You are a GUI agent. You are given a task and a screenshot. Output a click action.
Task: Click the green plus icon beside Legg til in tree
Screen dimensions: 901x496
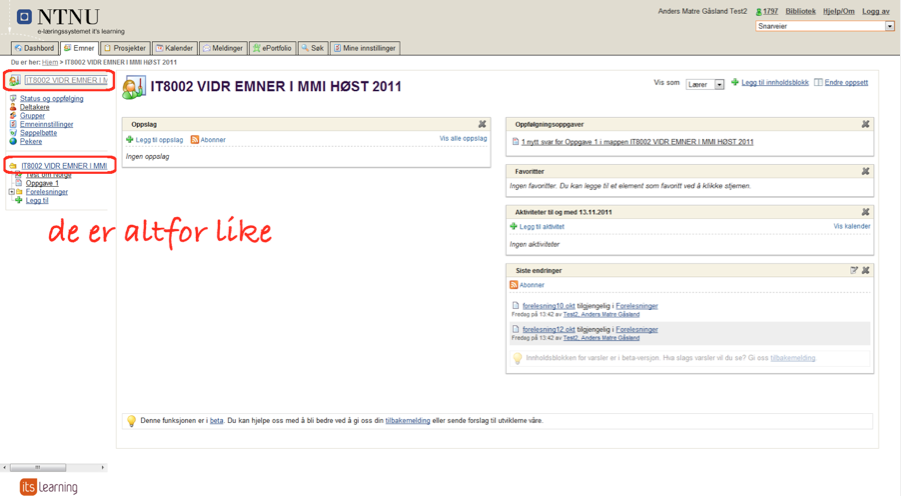[x=19, y=200]
